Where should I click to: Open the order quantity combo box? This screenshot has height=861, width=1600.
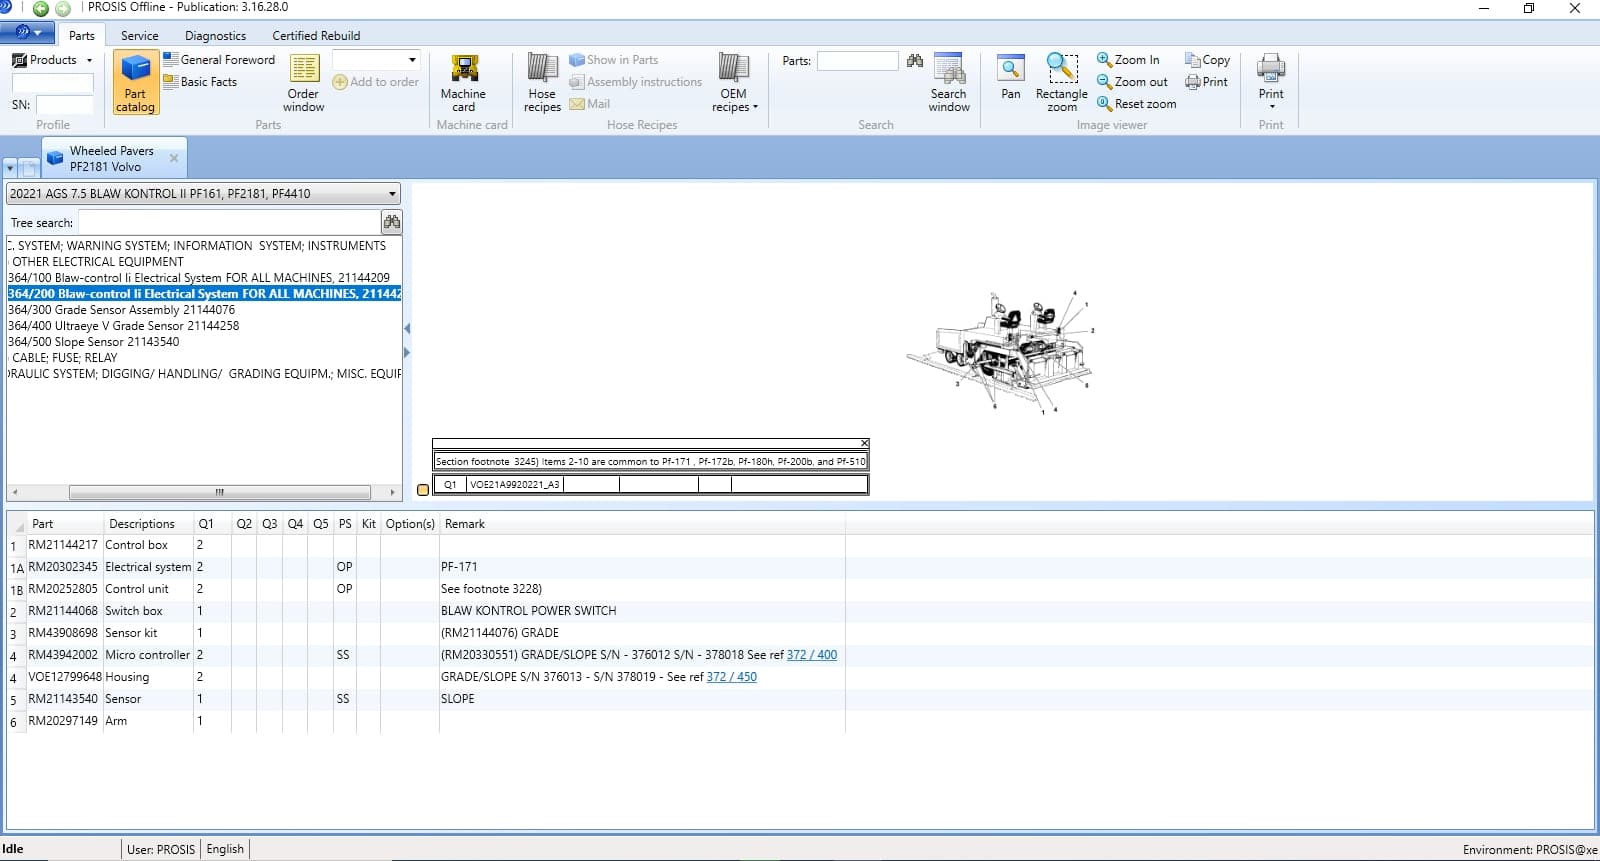coord(376,60)
